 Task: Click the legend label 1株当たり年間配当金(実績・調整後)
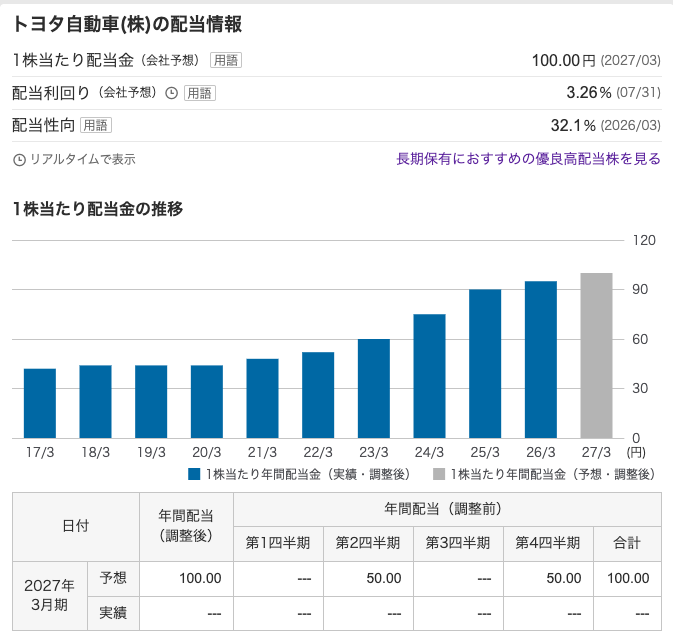[x=308, y=474]
